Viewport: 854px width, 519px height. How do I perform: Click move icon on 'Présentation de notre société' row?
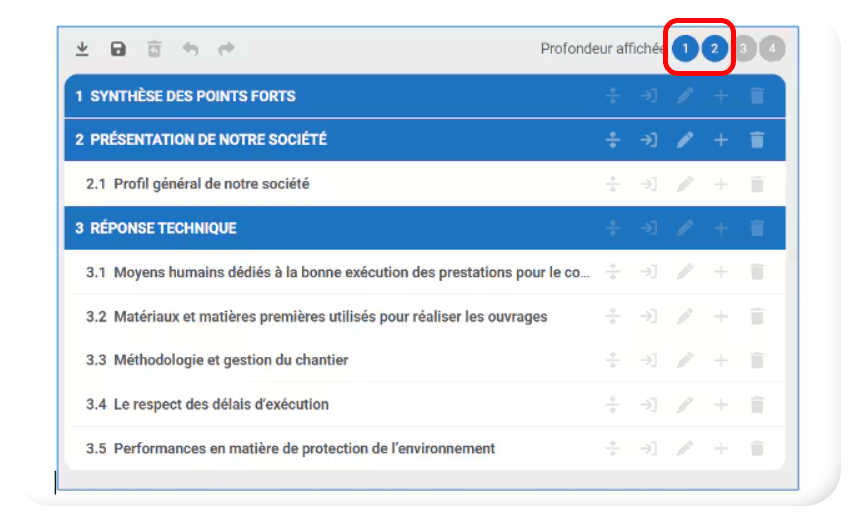[613, 140]
